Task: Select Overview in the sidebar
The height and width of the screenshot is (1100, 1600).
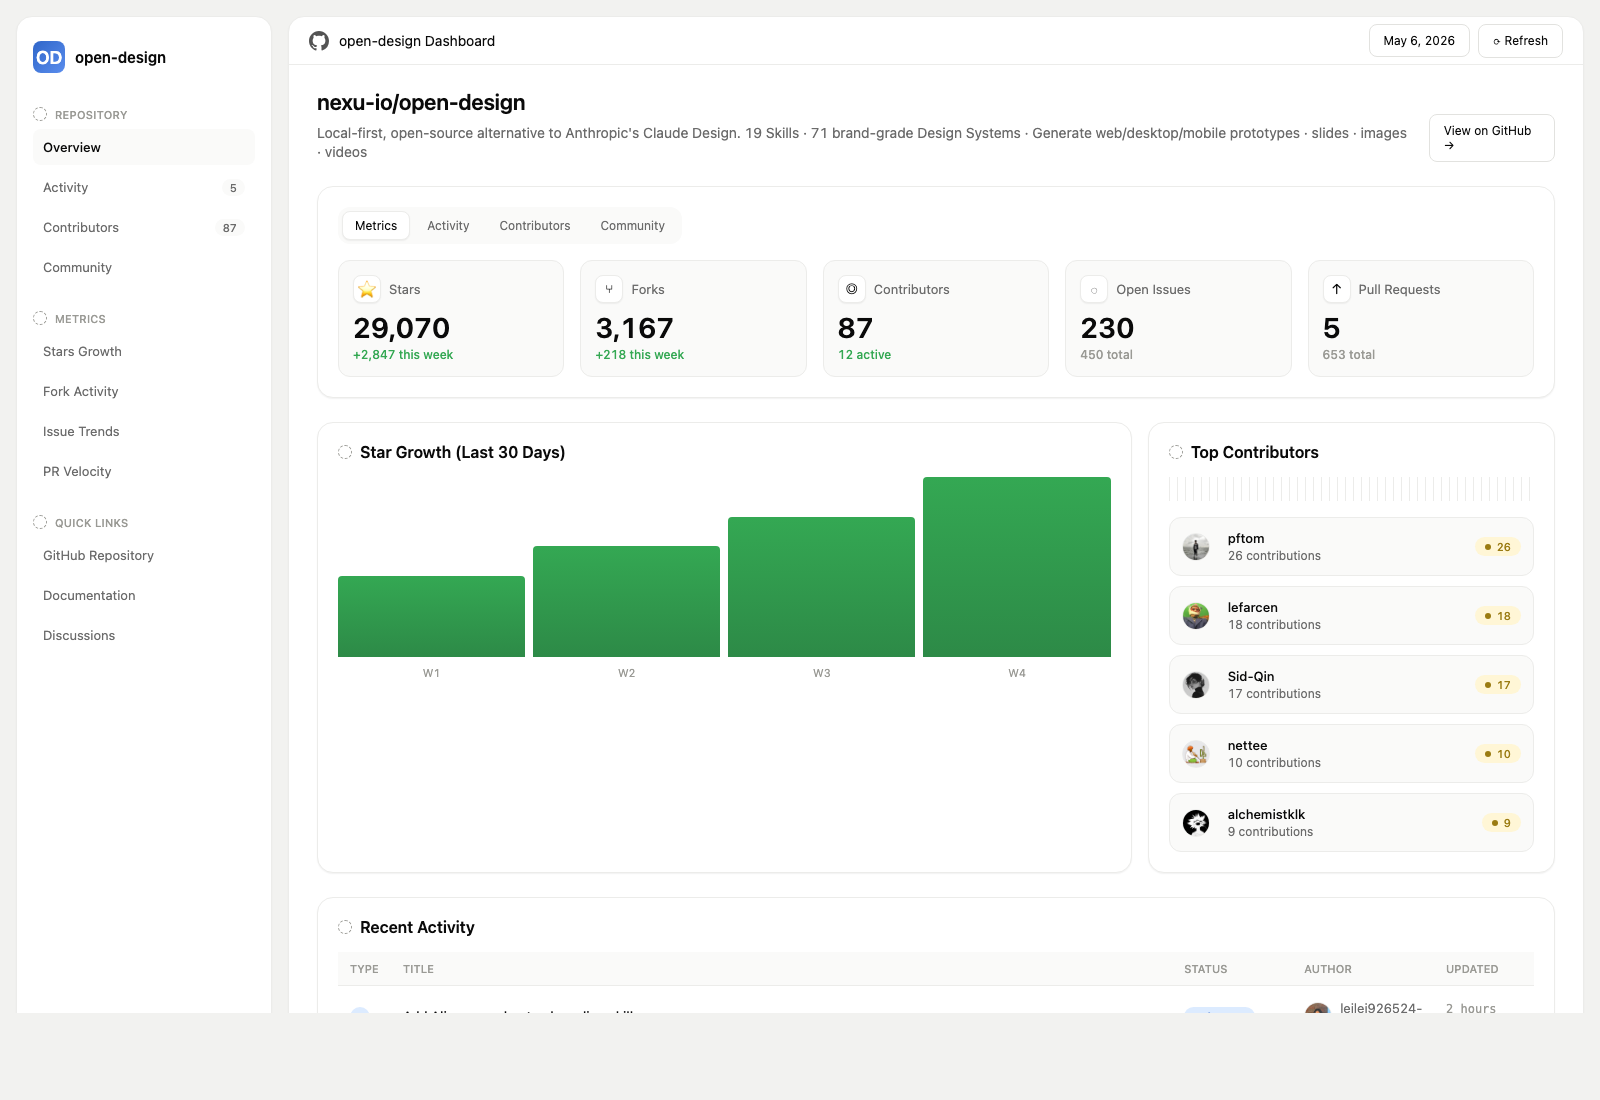Action: [x=144, y=147]
